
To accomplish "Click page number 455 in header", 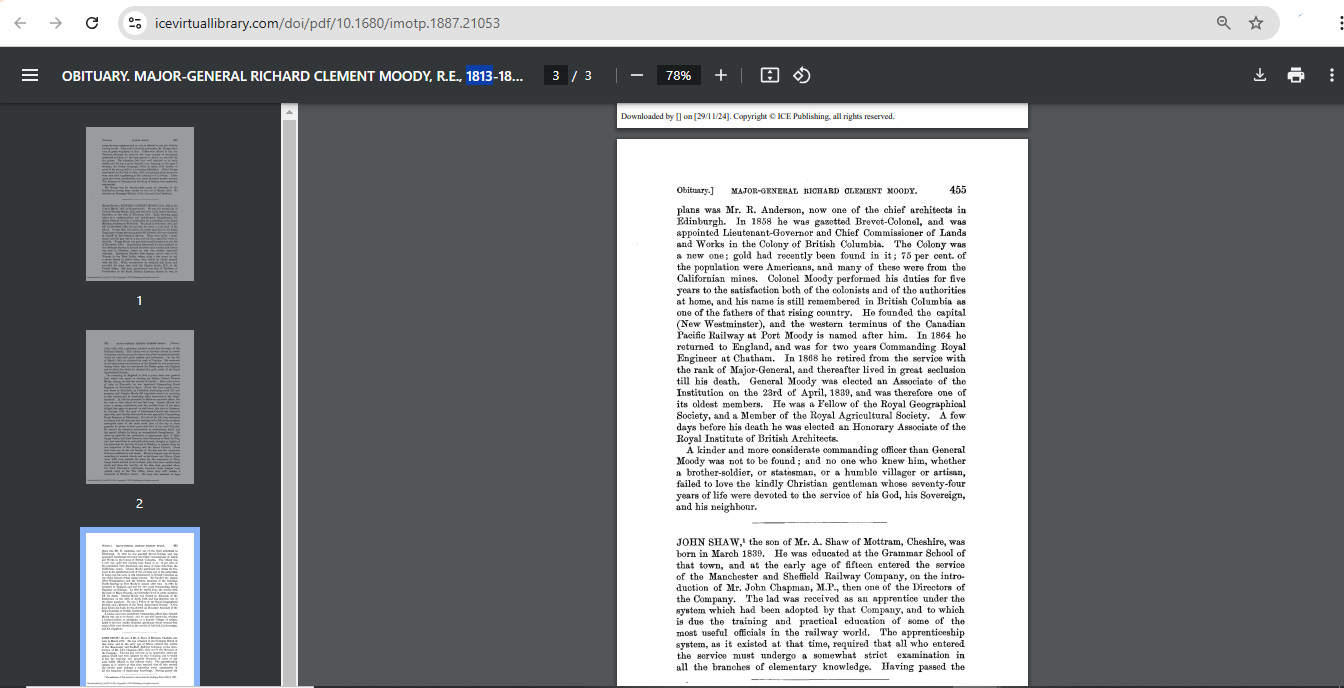I will click(957, 190).
